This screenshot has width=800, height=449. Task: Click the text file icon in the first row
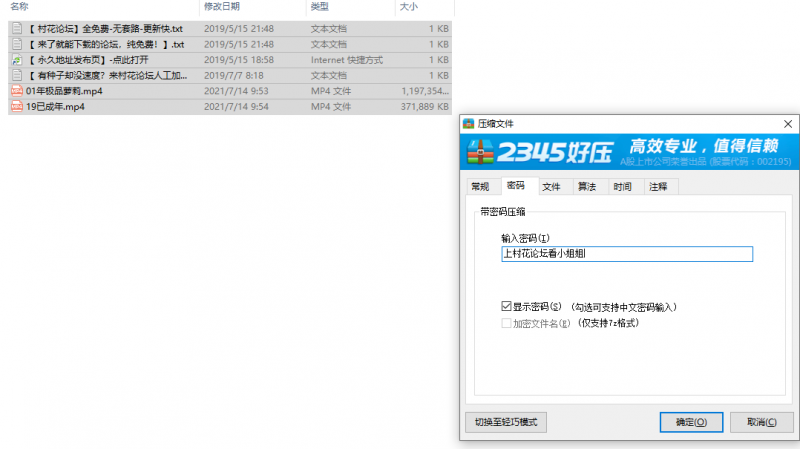click(16, 29)
